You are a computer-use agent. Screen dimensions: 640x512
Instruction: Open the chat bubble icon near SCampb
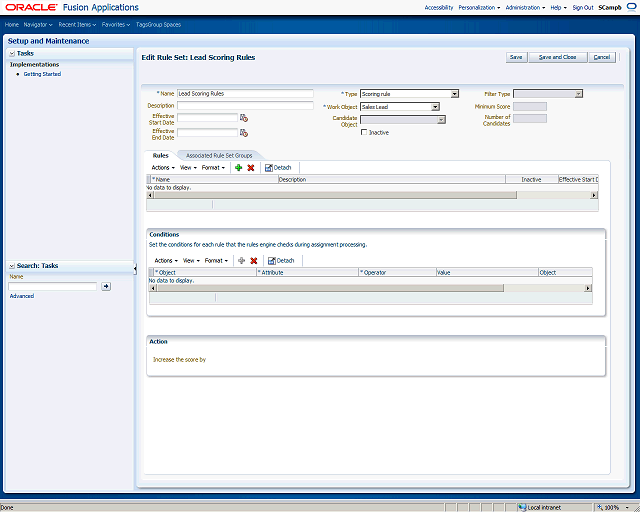[631, 7]
